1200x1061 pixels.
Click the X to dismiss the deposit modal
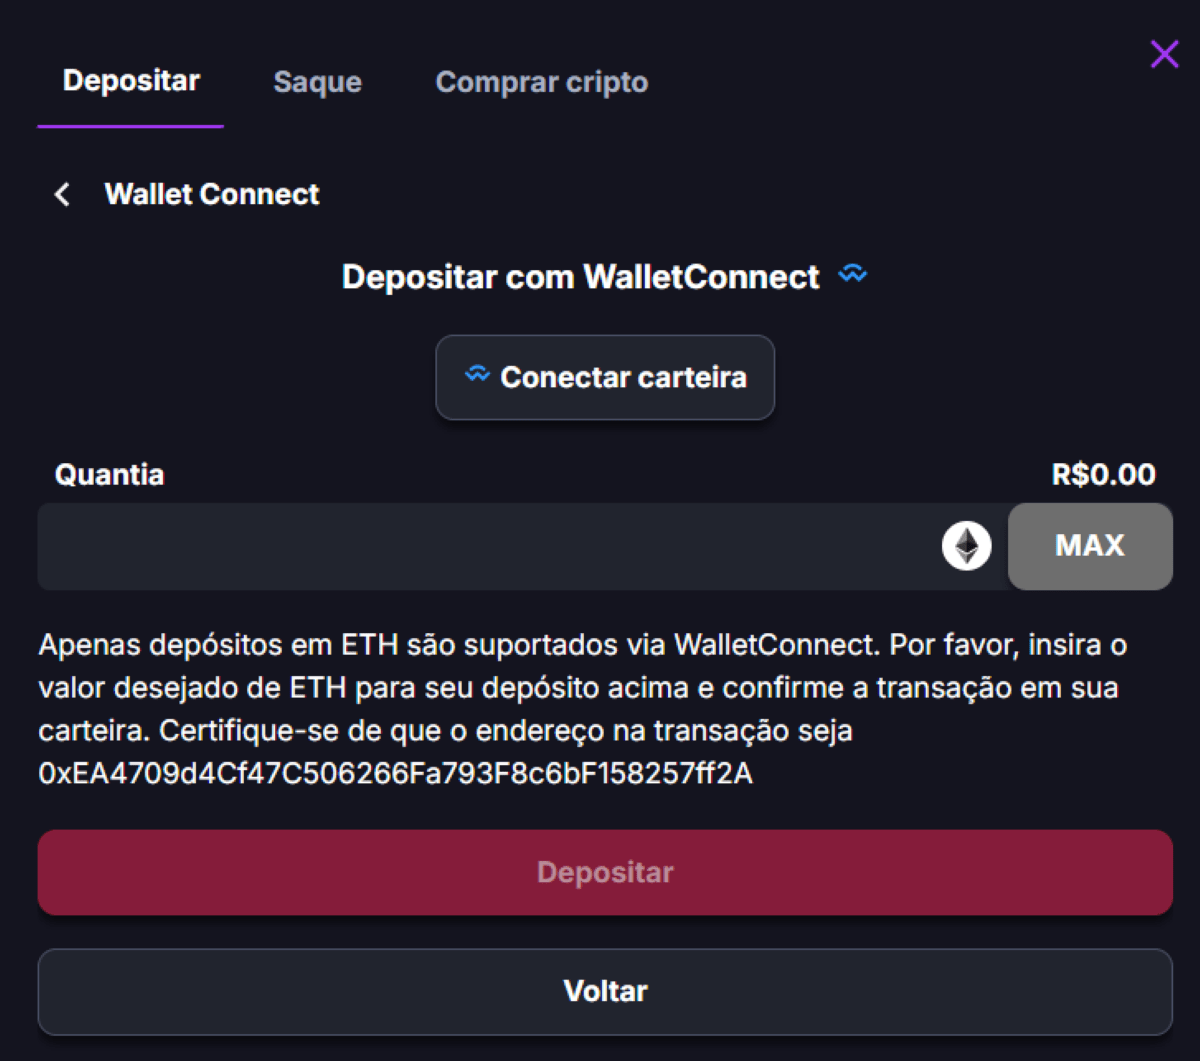tap(1163, 55)
